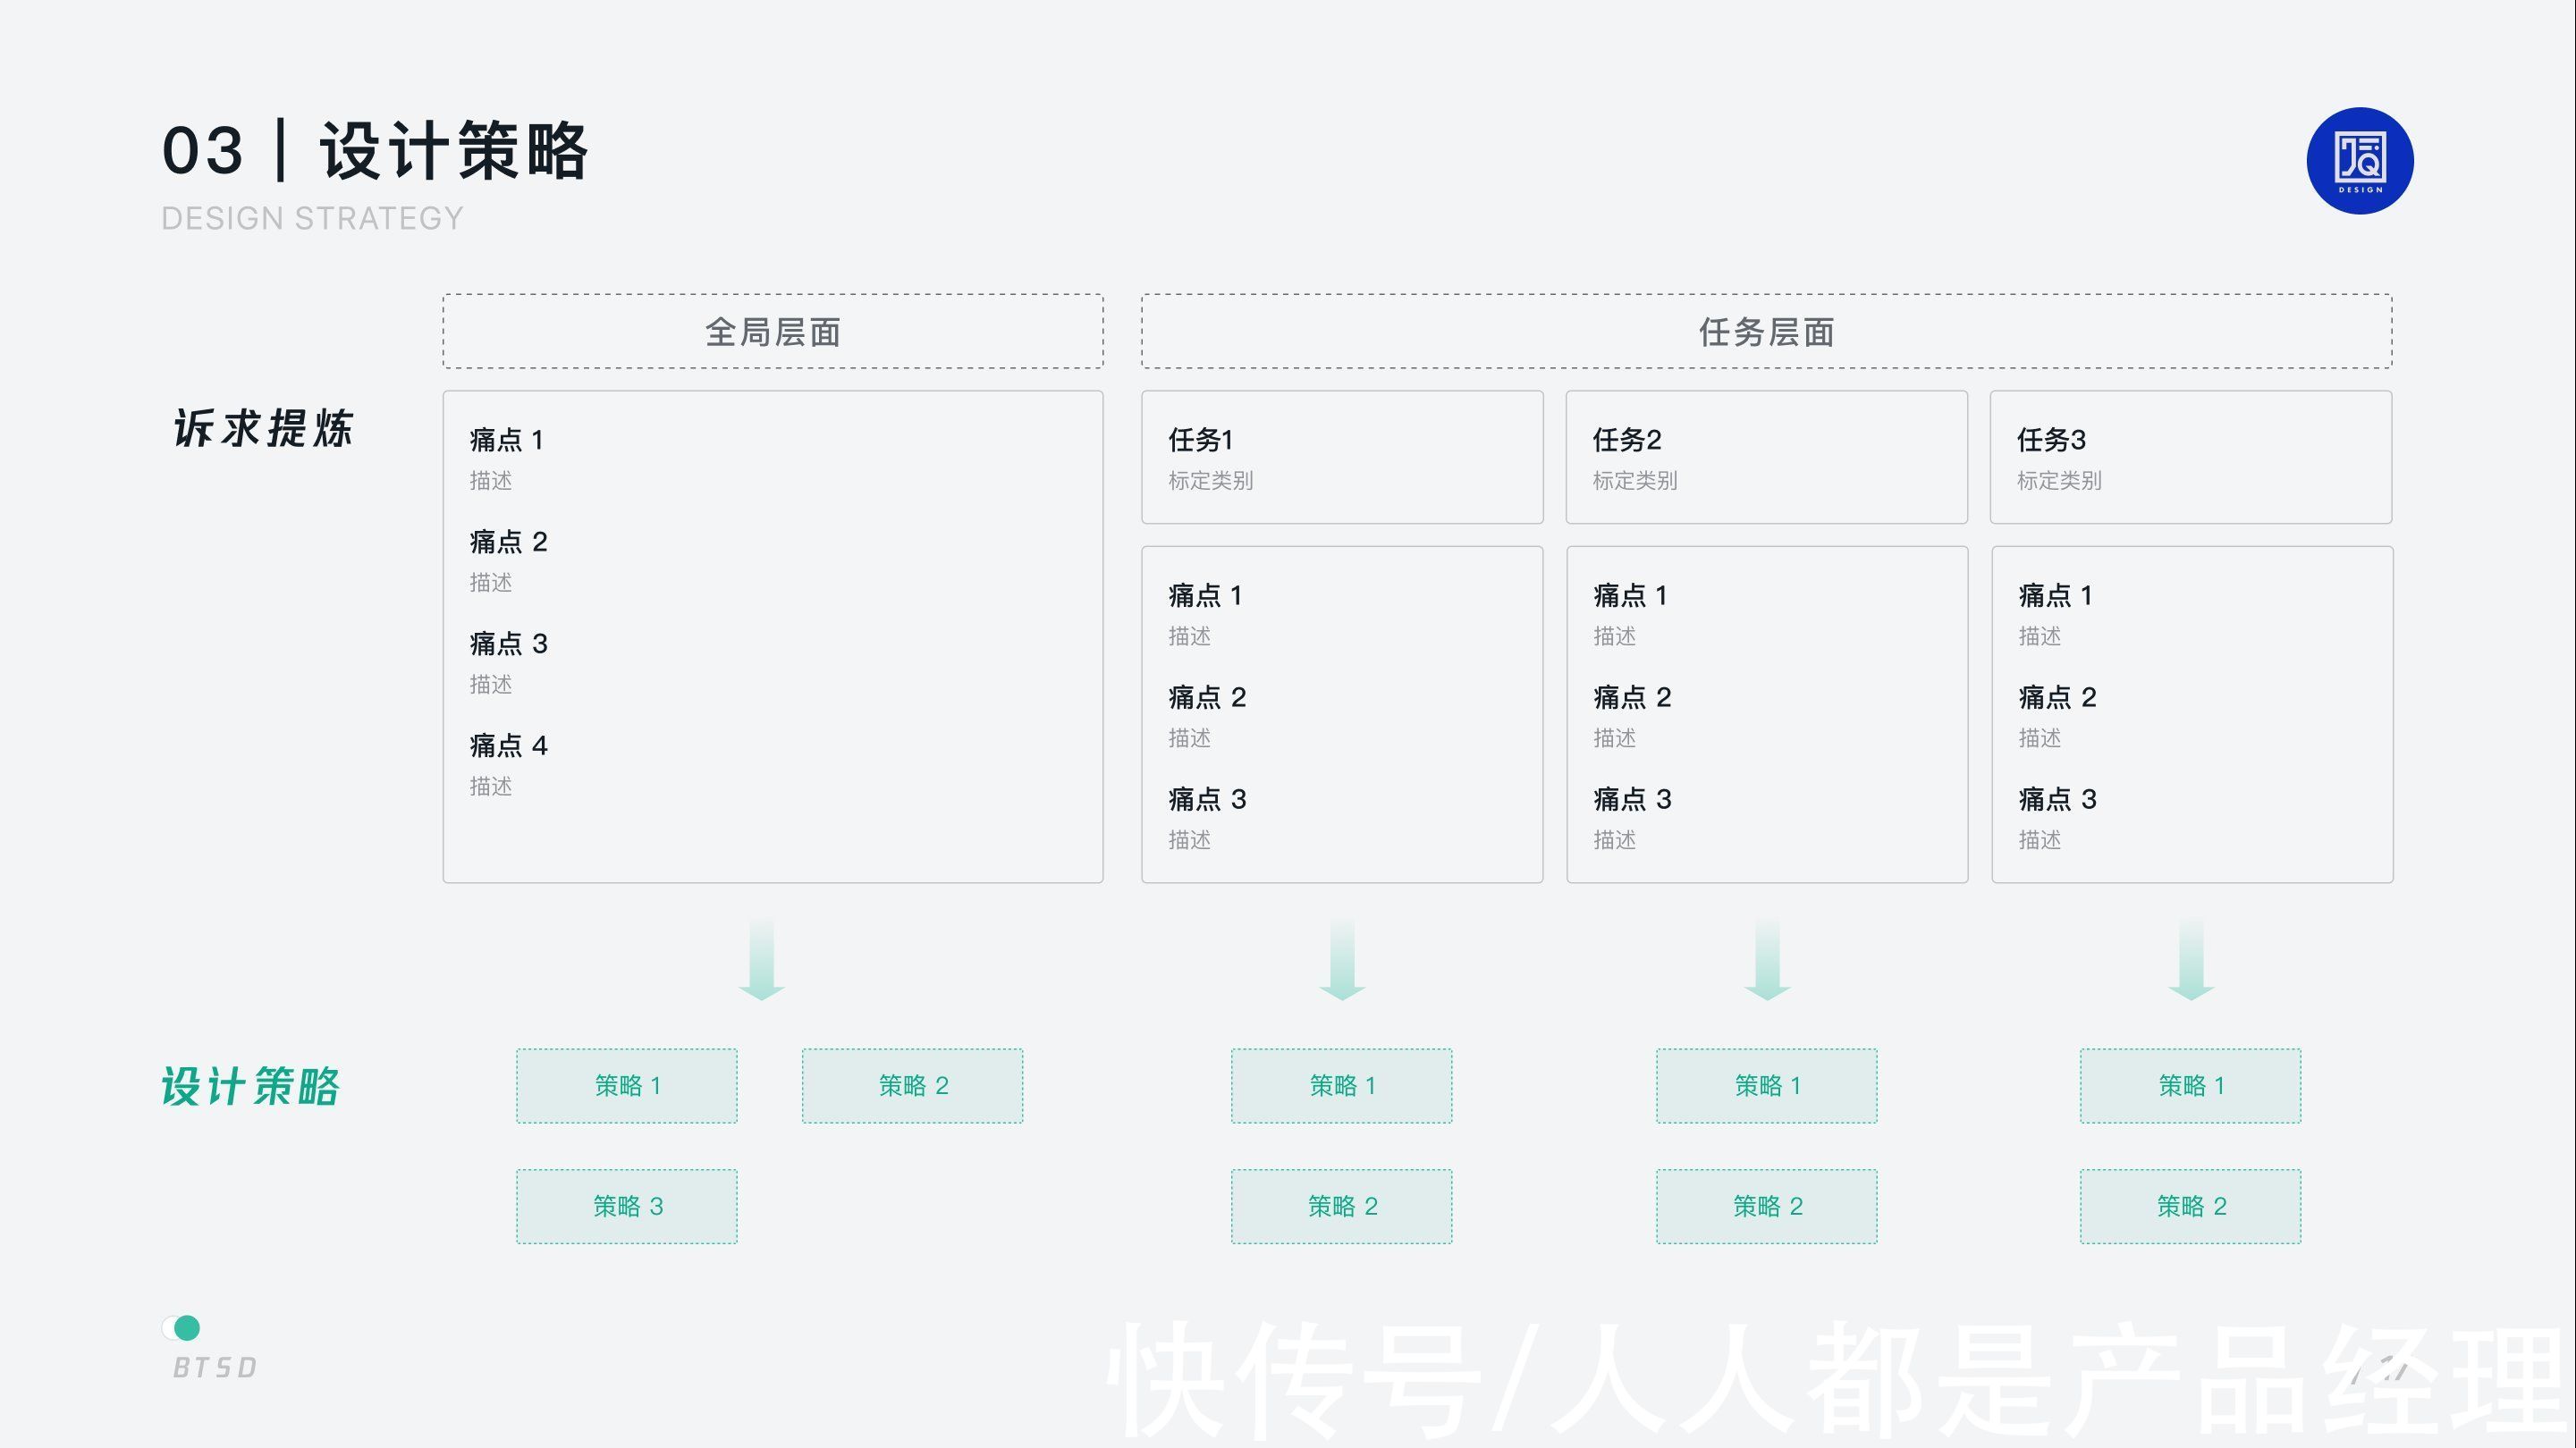The height and width of the screenshot is (1448, 2576).
Task: Click the 策略 1 button under 全局层面
Action: (627, 1086)
